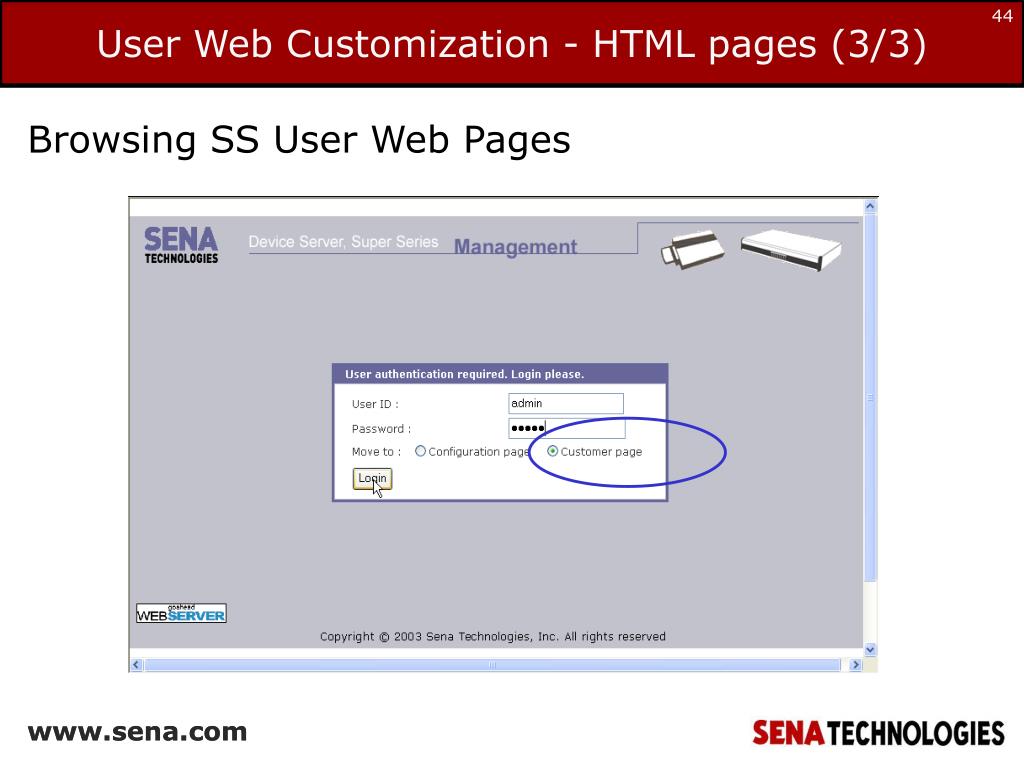Click the 'User ID :' label
Image resolution: width=1024 pixels, height=768 pixels.
pyautogui.click(x=375, y=404)
